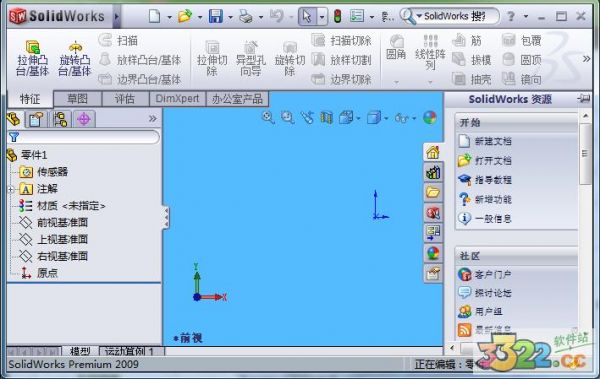Expand the ribbon overflow chevron

(586, 59)
